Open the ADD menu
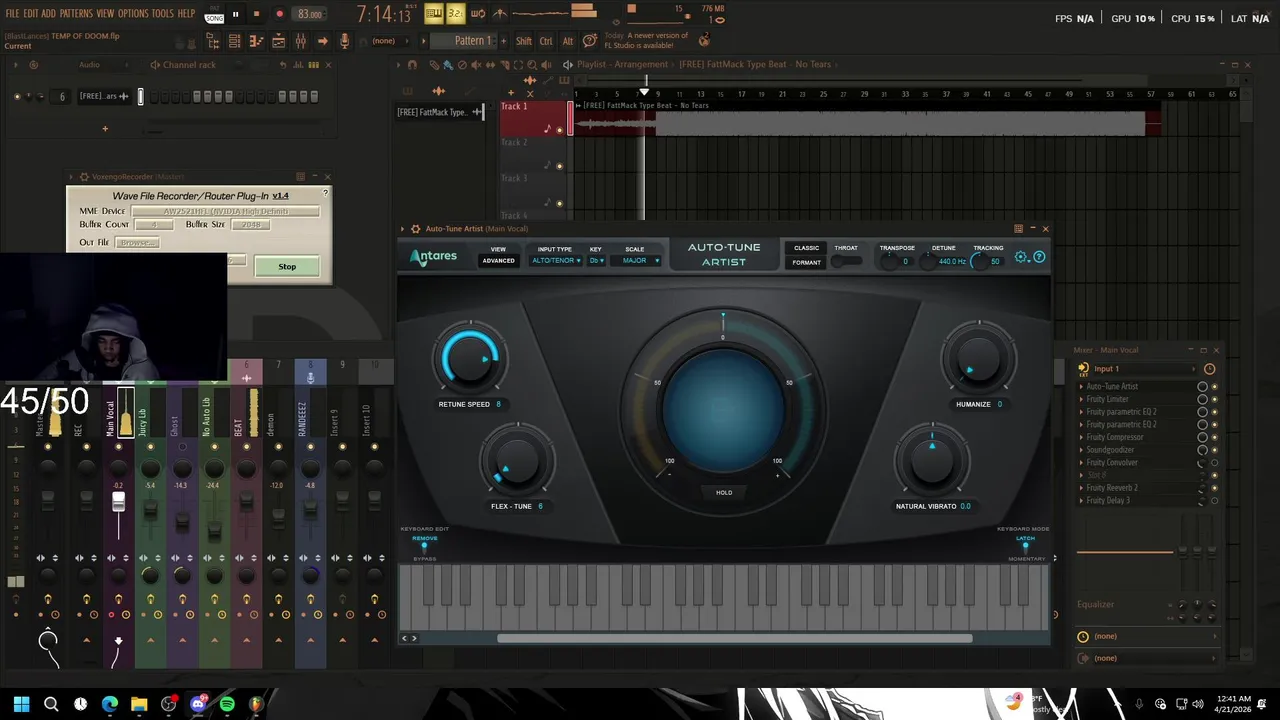This screenshot has height=720, width=1280. (48, 13)
